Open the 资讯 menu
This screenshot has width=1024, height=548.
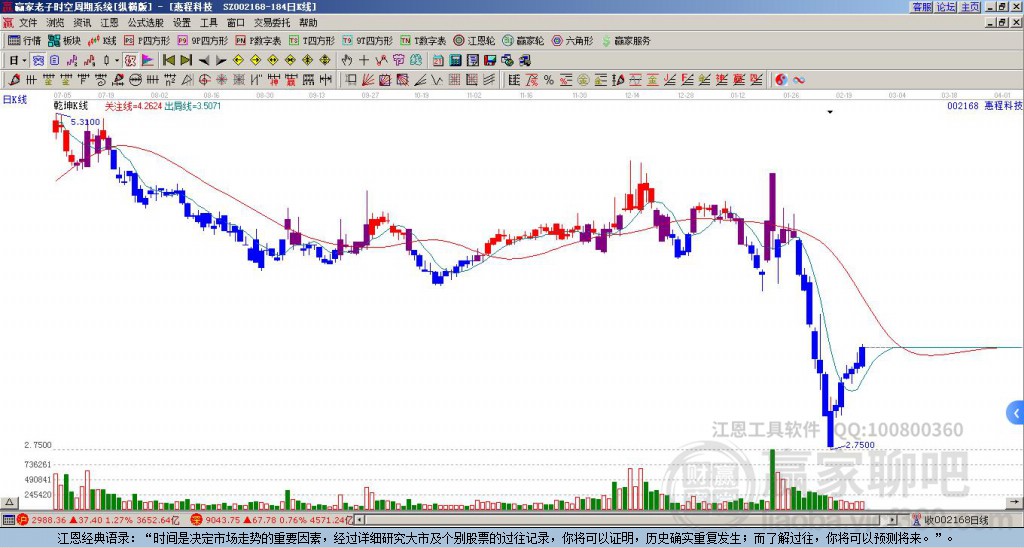pyautogui.click(x=82, y=23)
